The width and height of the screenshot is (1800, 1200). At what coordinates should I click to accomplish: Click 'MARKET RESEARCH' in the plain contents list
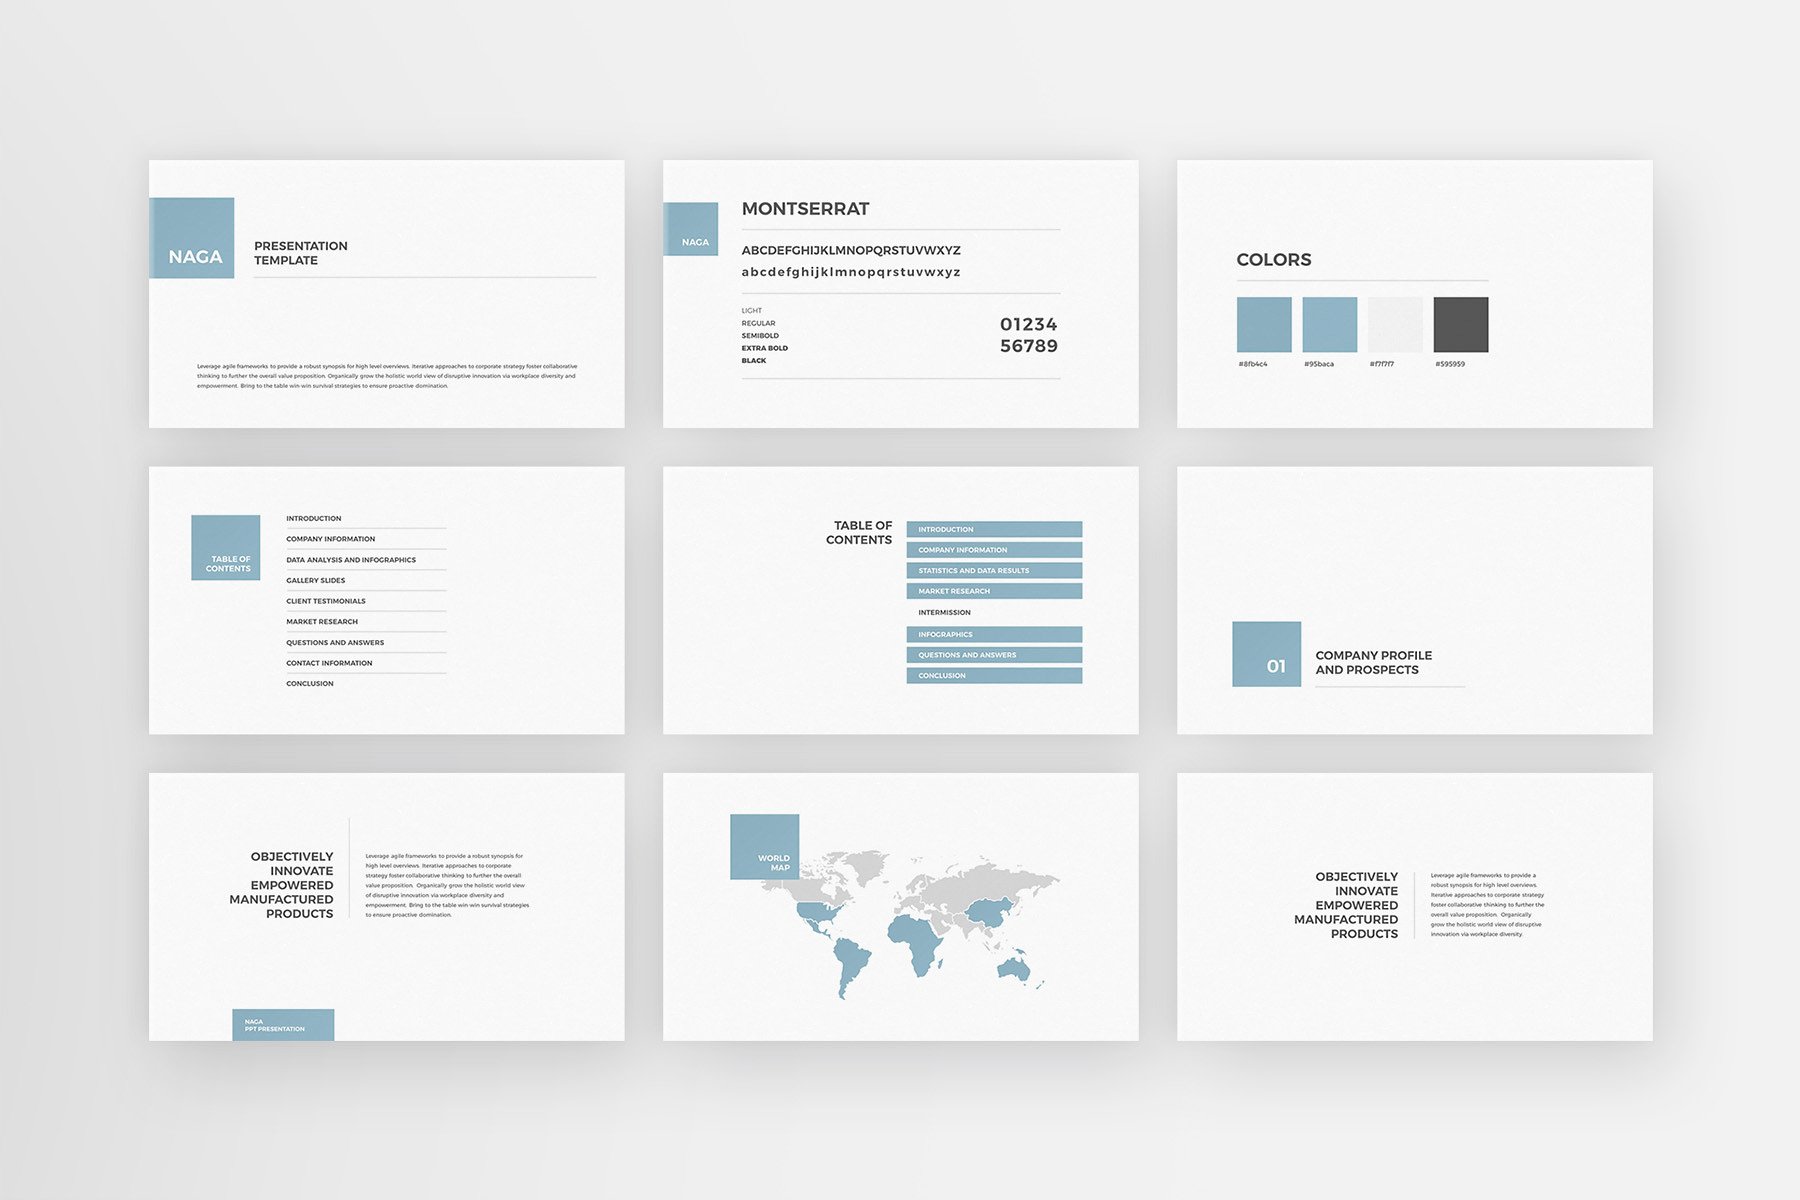(322, 622)
